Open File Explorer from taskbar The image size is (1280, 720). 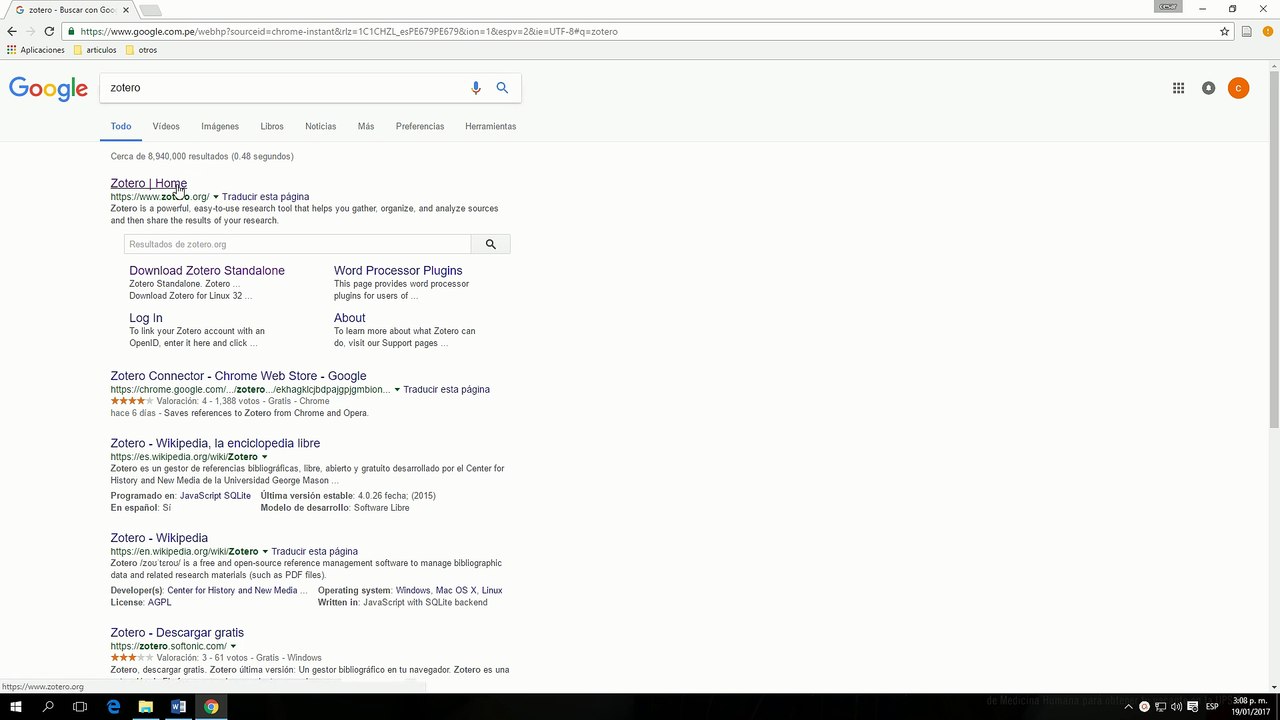pyautogui.click(x=146, y=707)
